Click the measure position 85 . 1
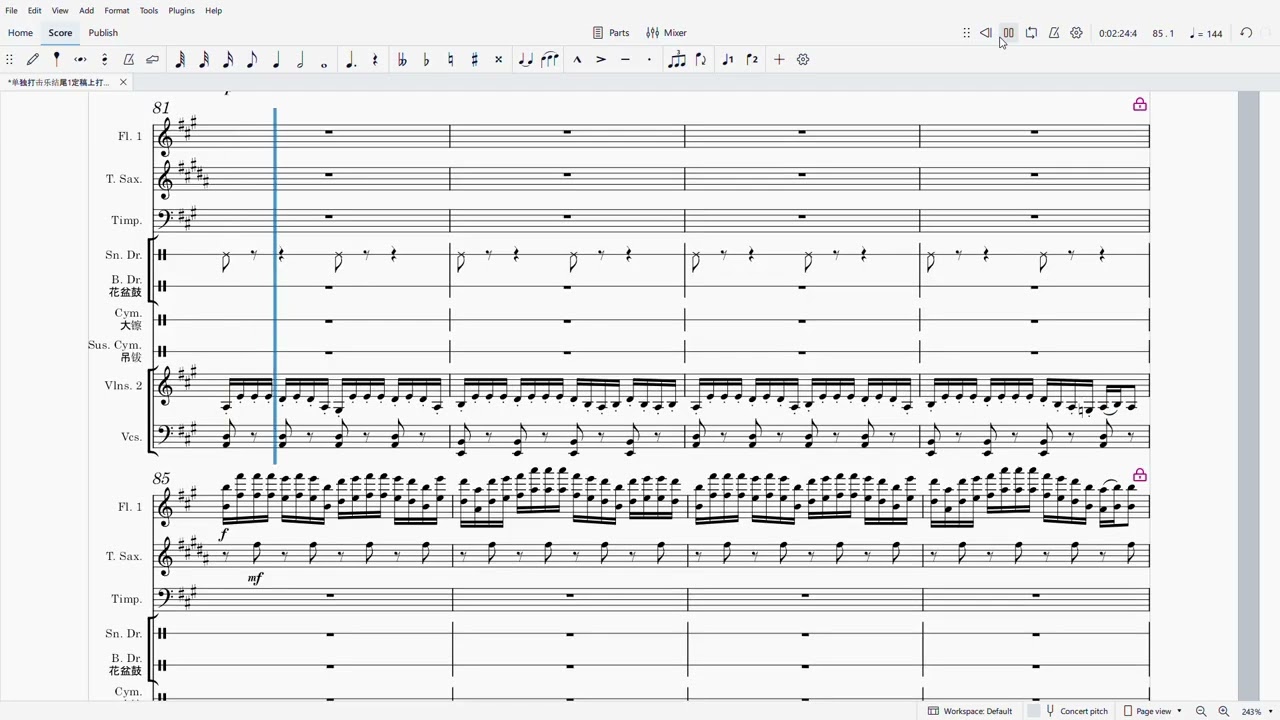This screenshot has height=720, width=1280. [1163, 33]
